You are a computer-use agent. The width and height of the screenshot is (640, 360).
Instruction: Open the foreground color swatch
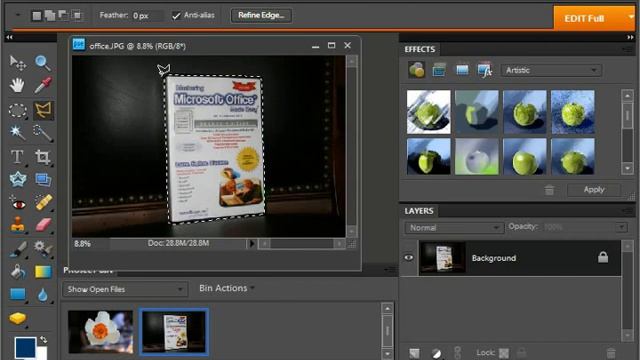(25, 348)
